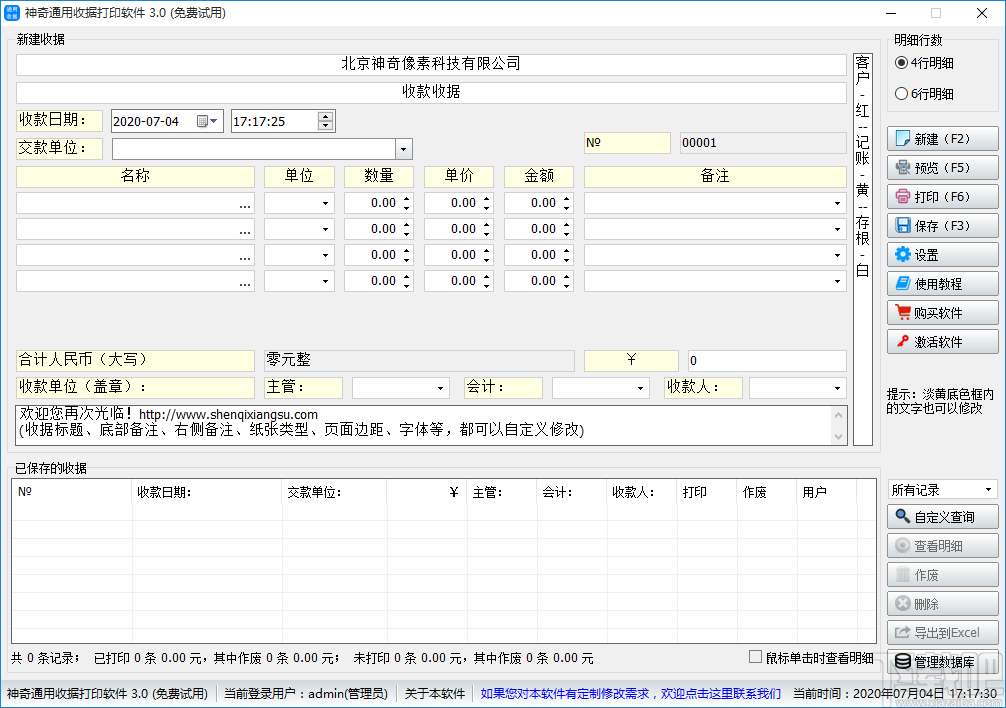Viewport: 1006px width, 708px height.
Task: Expand the 会计 dropdown
Action: pyautogui.click(x=640, y=388)
